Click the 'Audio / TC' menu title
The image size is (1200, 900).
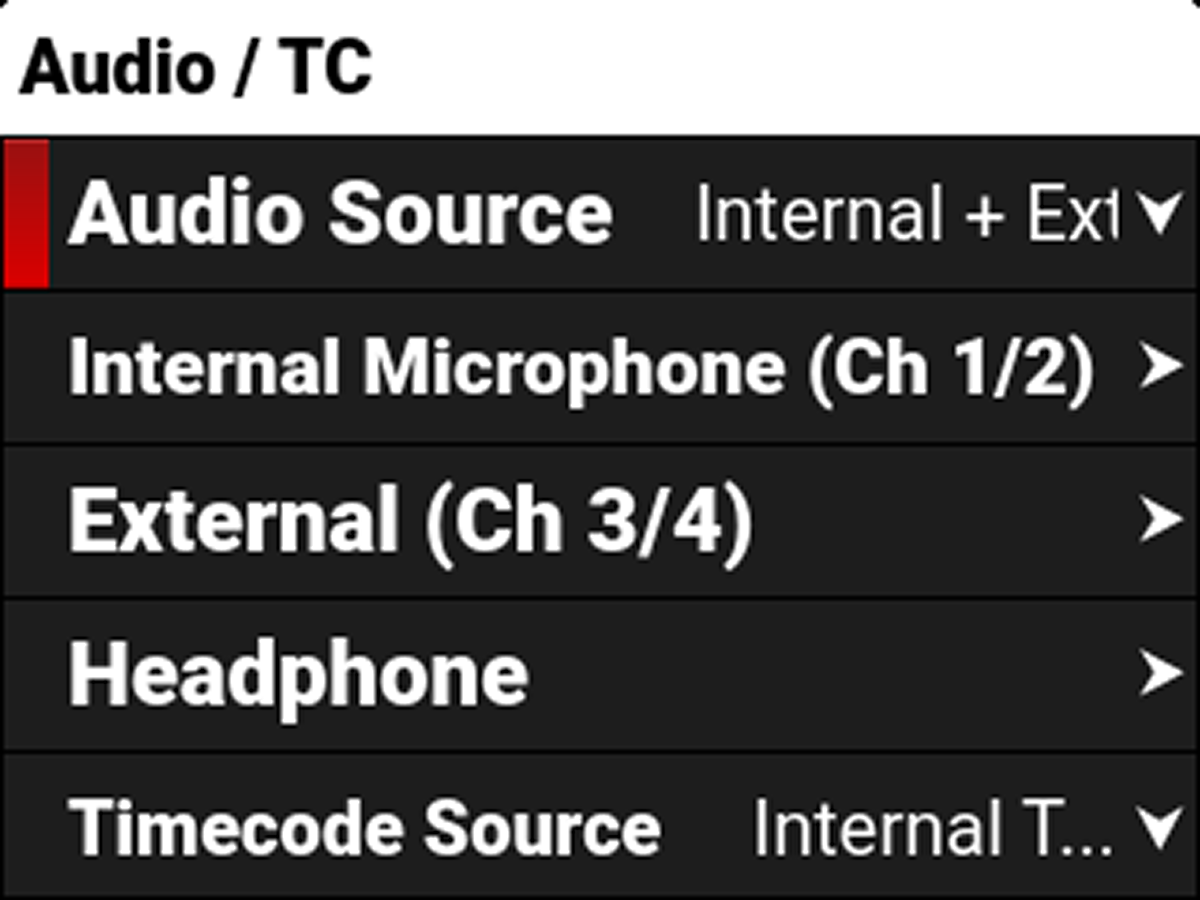pyautogui.click(x=196, y=68)
